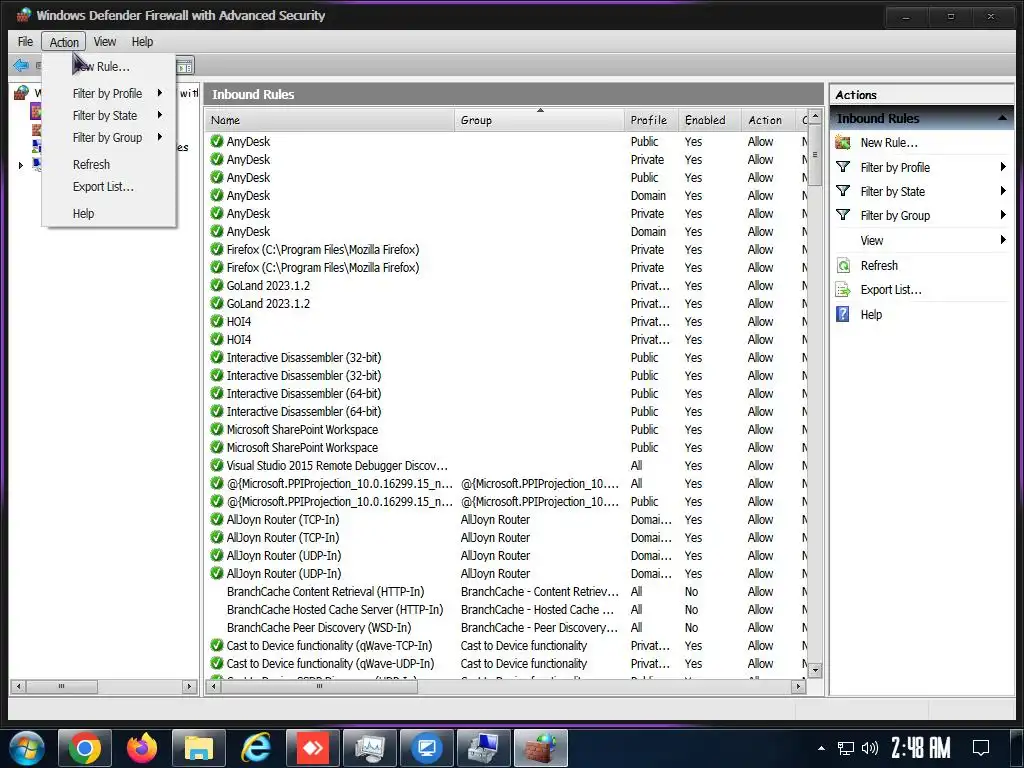Screen dimensions: 1024x768
Task: Click the Filter by Group funnel icon
Action: point(843,215)
